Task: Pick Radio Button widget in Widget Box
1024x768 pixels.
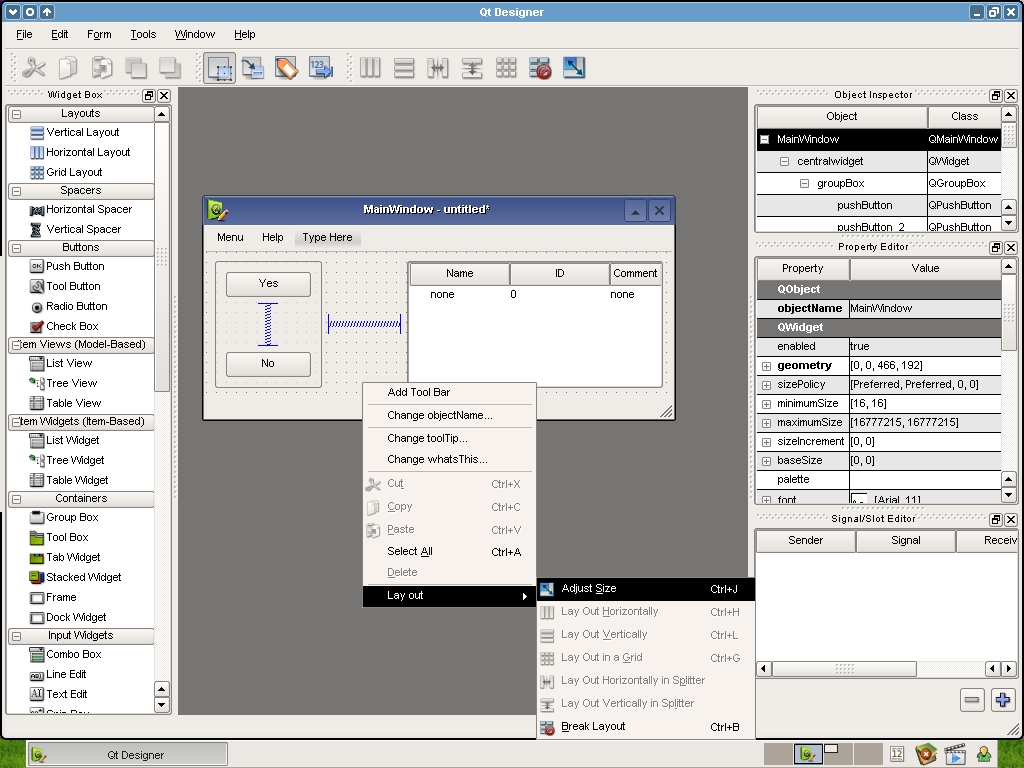Action: point(69,306)
